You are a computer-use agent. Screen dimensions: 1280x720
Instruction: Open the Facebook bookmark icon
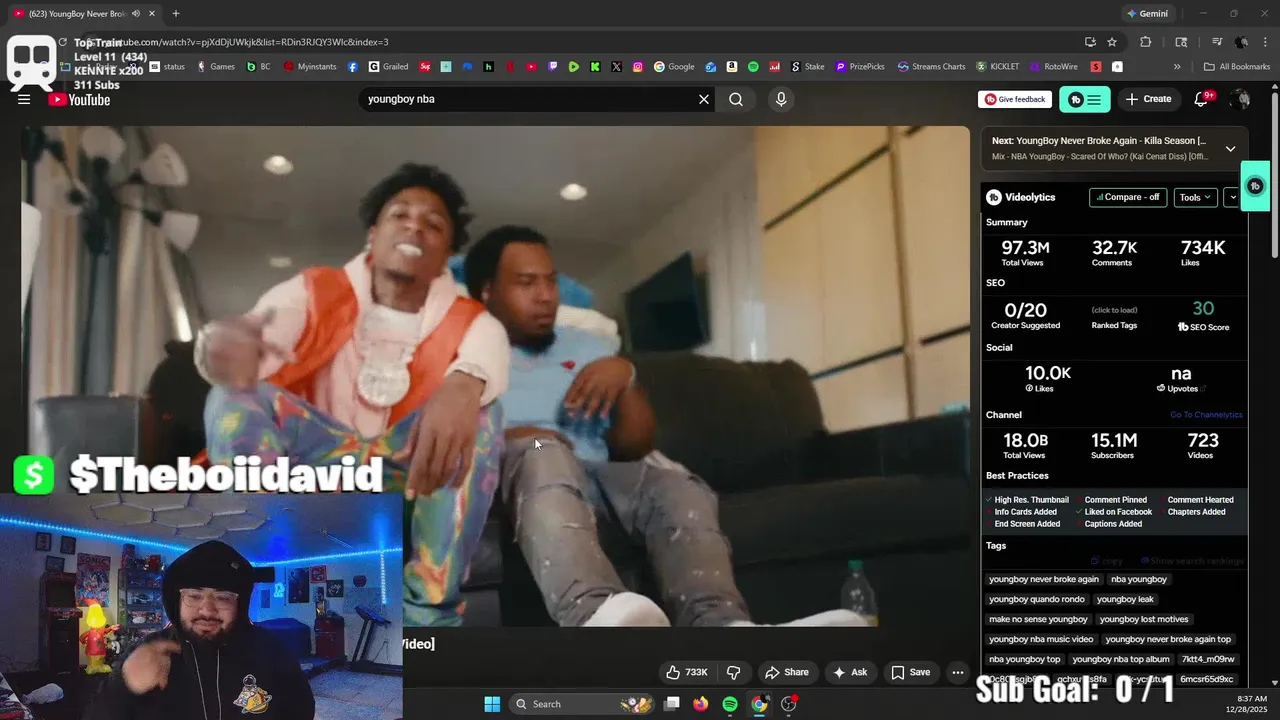pyautogui.click(x=353, y=67)
